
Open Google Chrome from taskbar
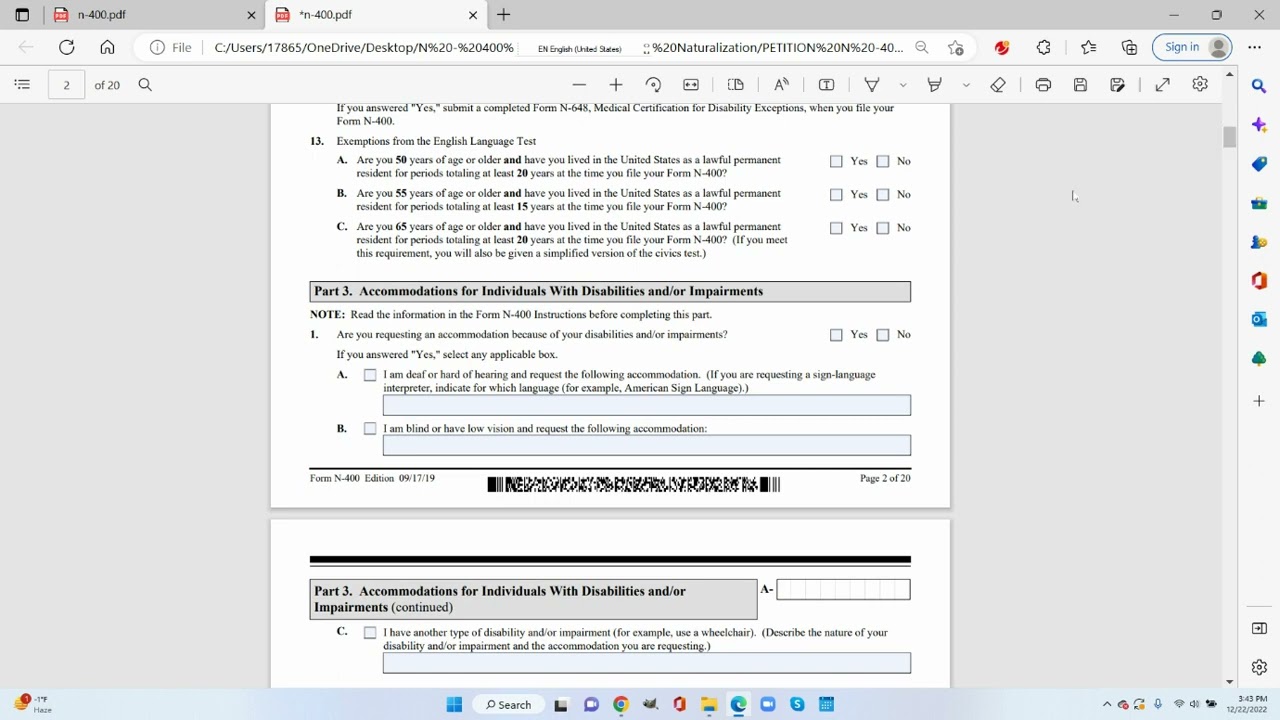(620, 704)
